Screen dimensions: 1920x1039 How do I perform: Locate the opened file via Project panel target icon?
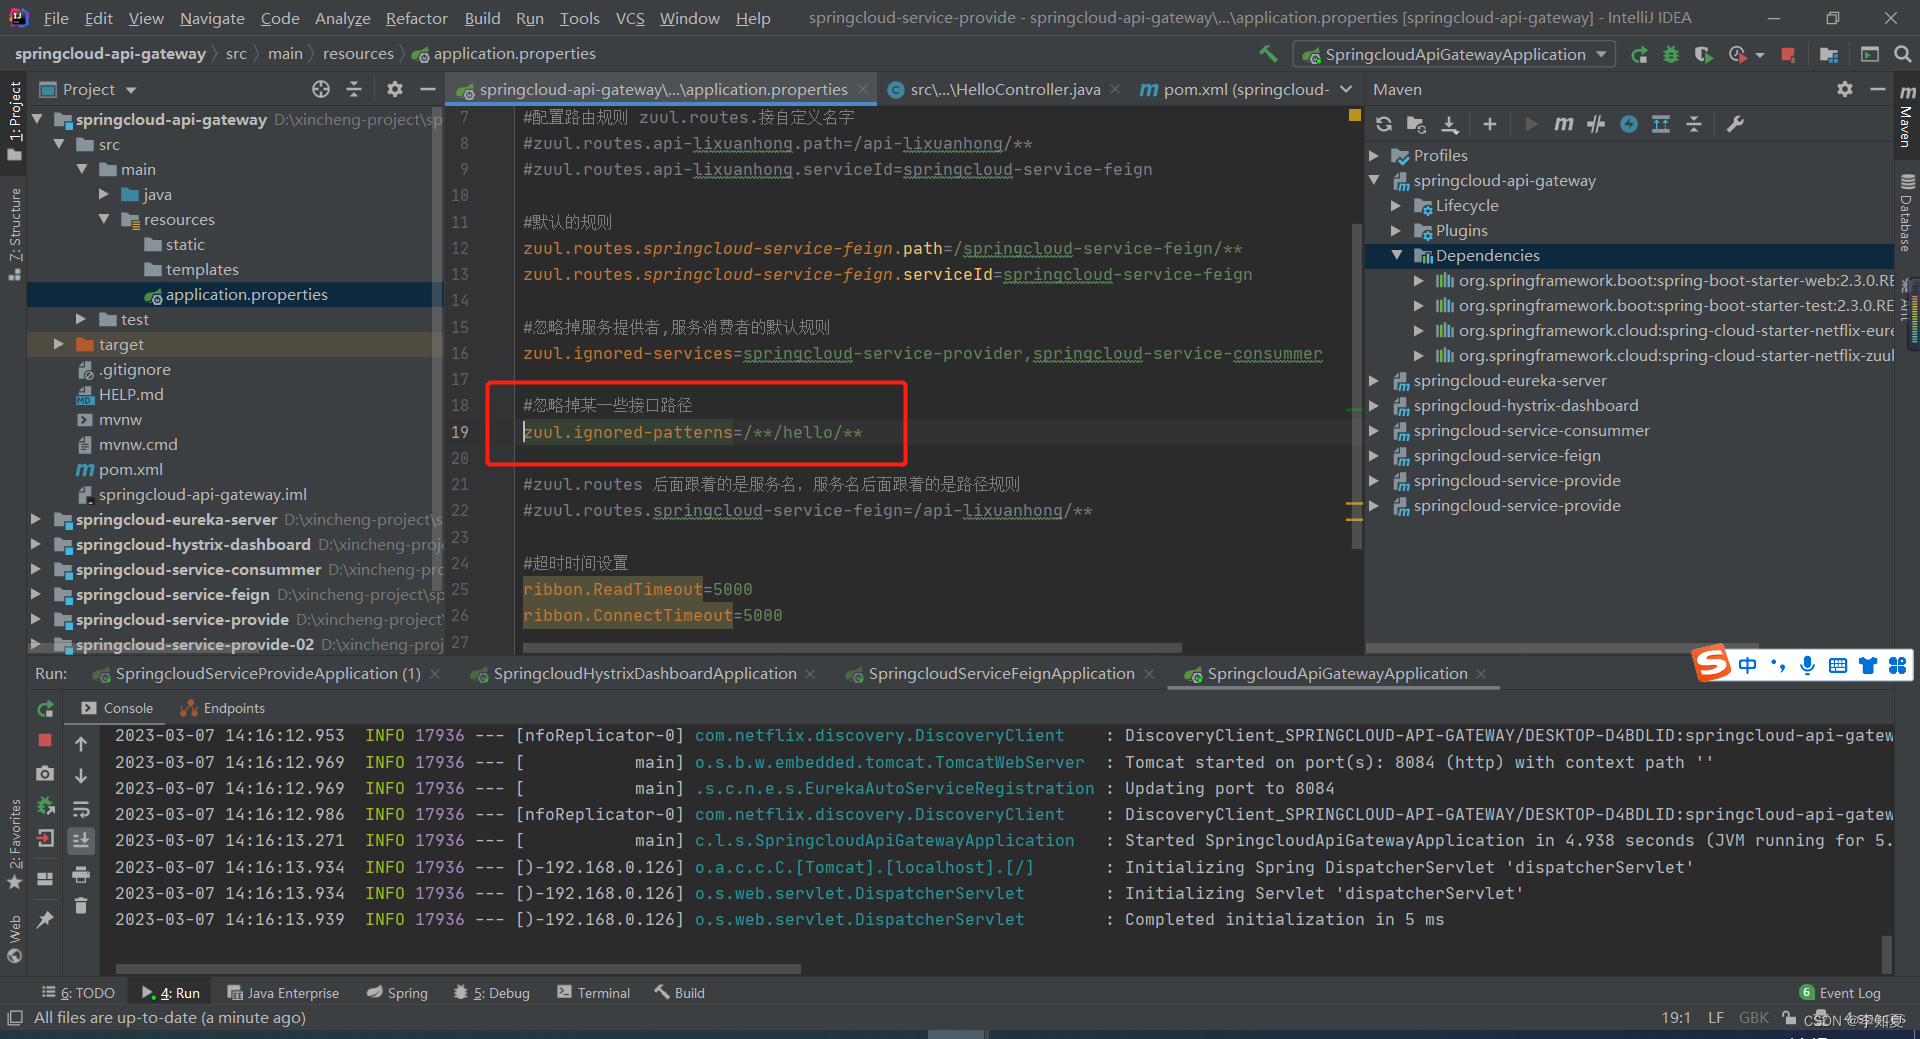(x=321, y=89)
